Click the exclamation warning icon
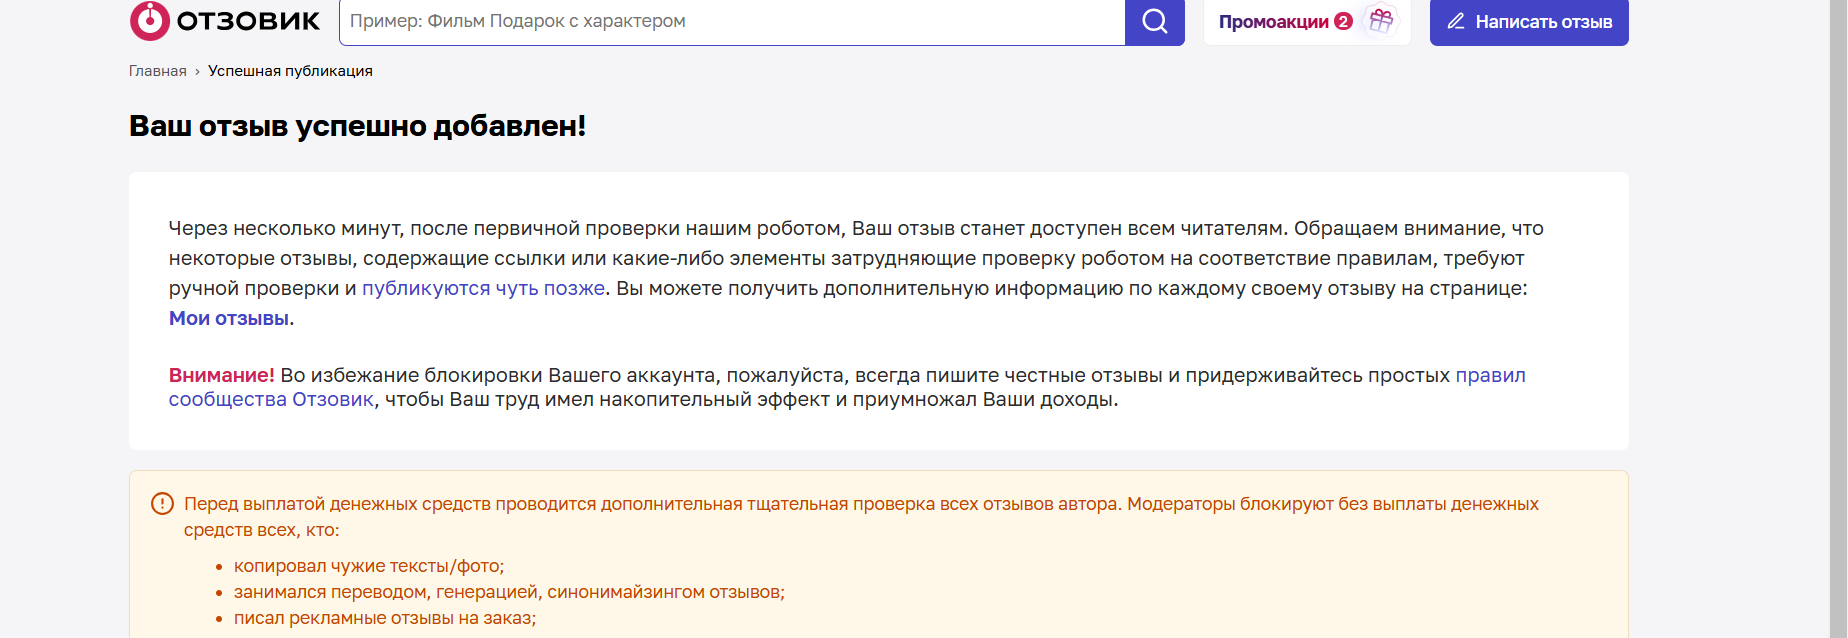This screenshot has width=1848, height=638. pyautogui.click(x=162, y=504)
